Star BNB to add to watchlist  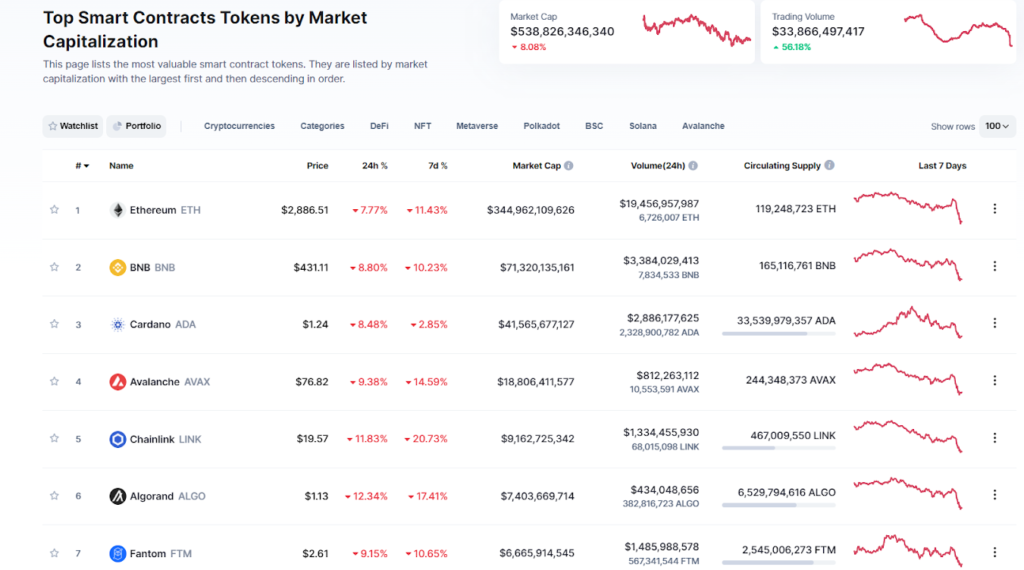pyautogui.click(x=54, y=267)
